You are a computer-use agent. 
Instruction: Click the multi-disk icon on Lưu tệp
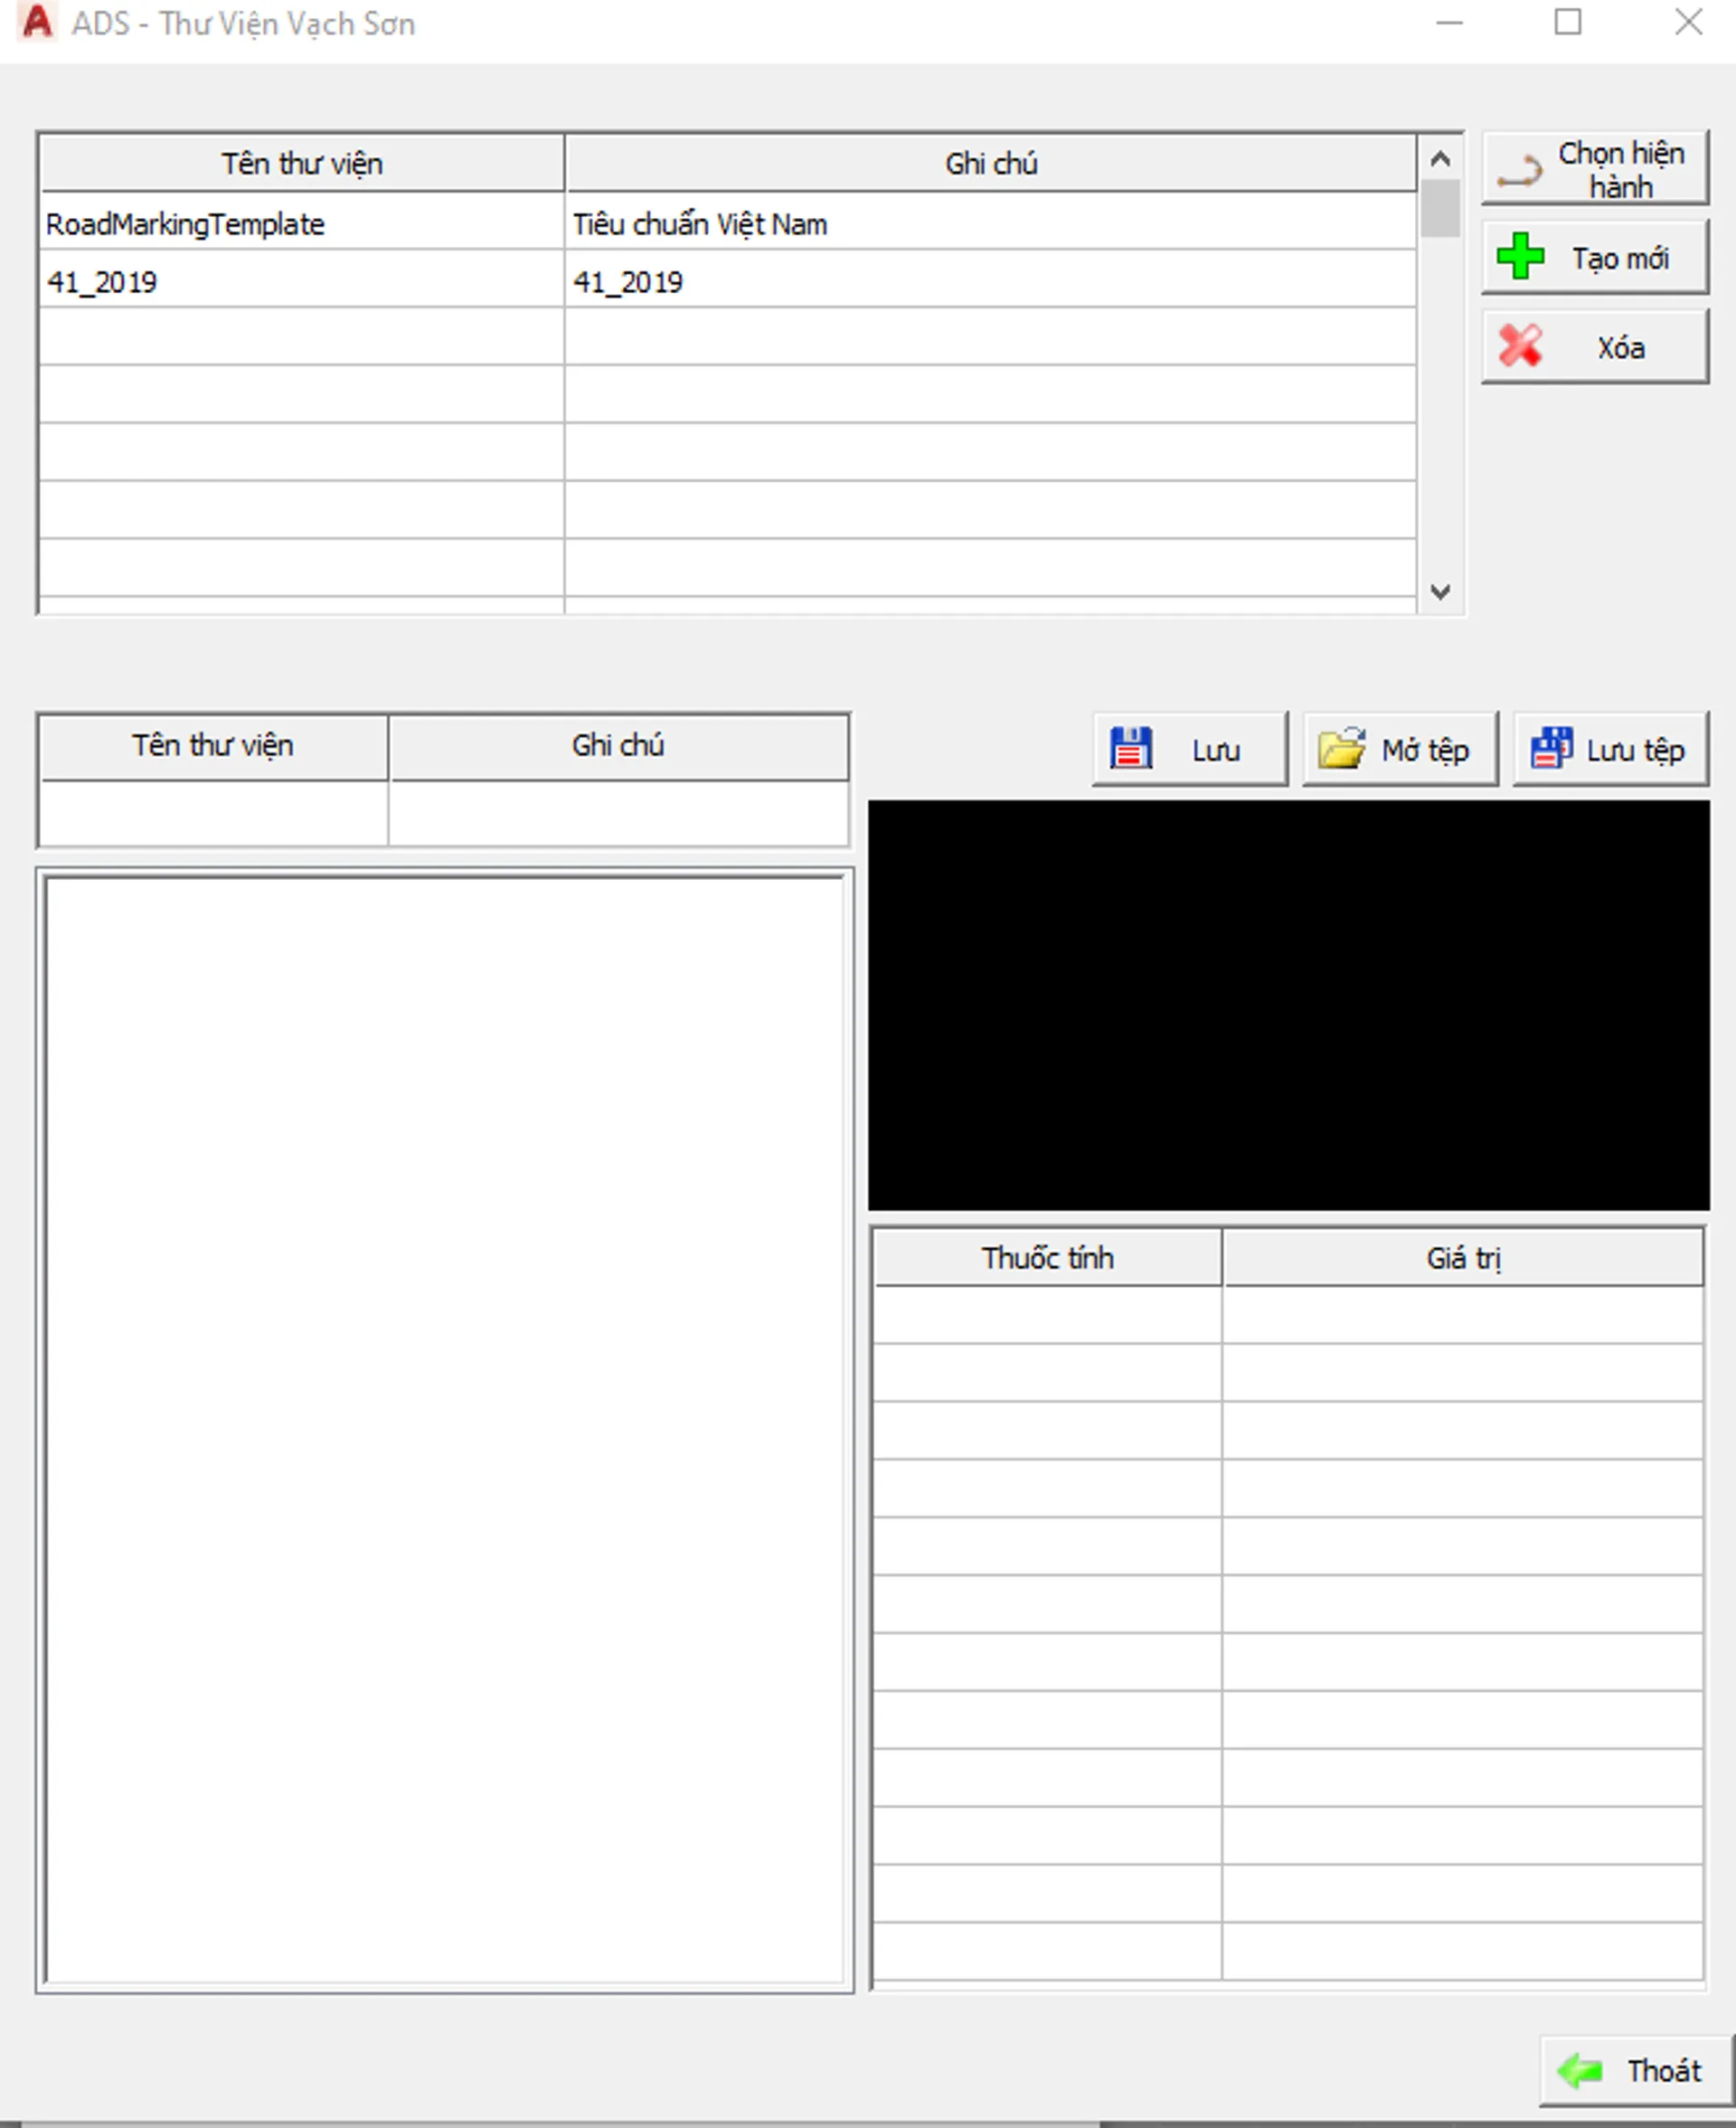point(1551,748)
